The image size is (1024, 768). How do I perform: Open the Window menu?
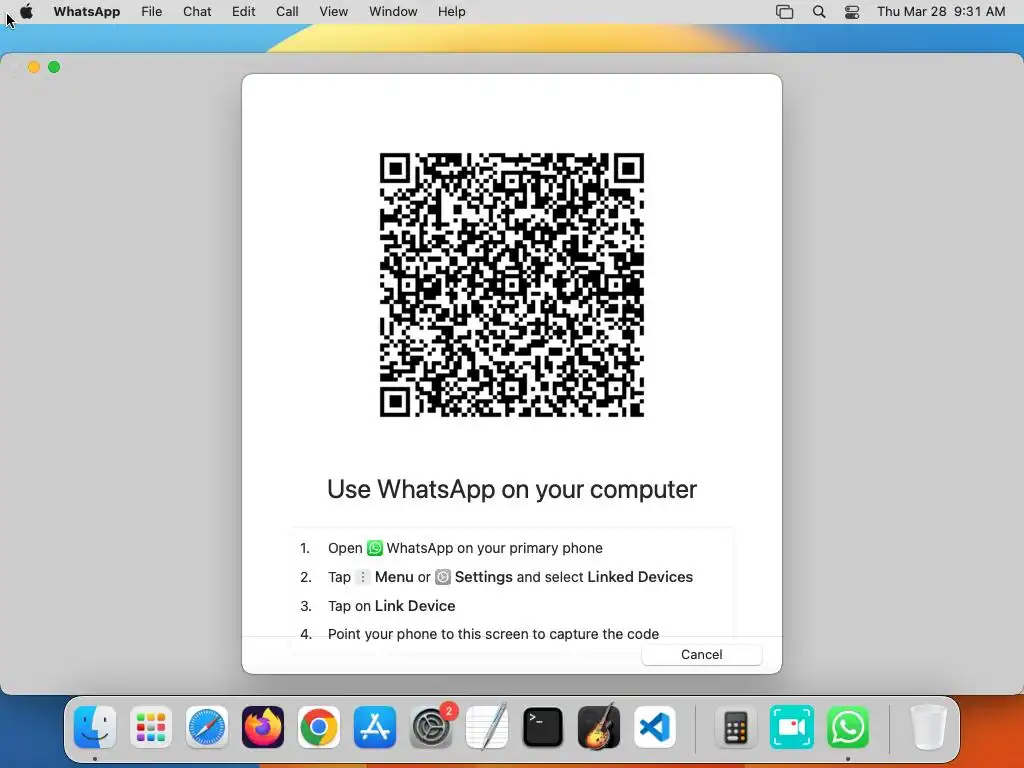[x=393, y=12]
